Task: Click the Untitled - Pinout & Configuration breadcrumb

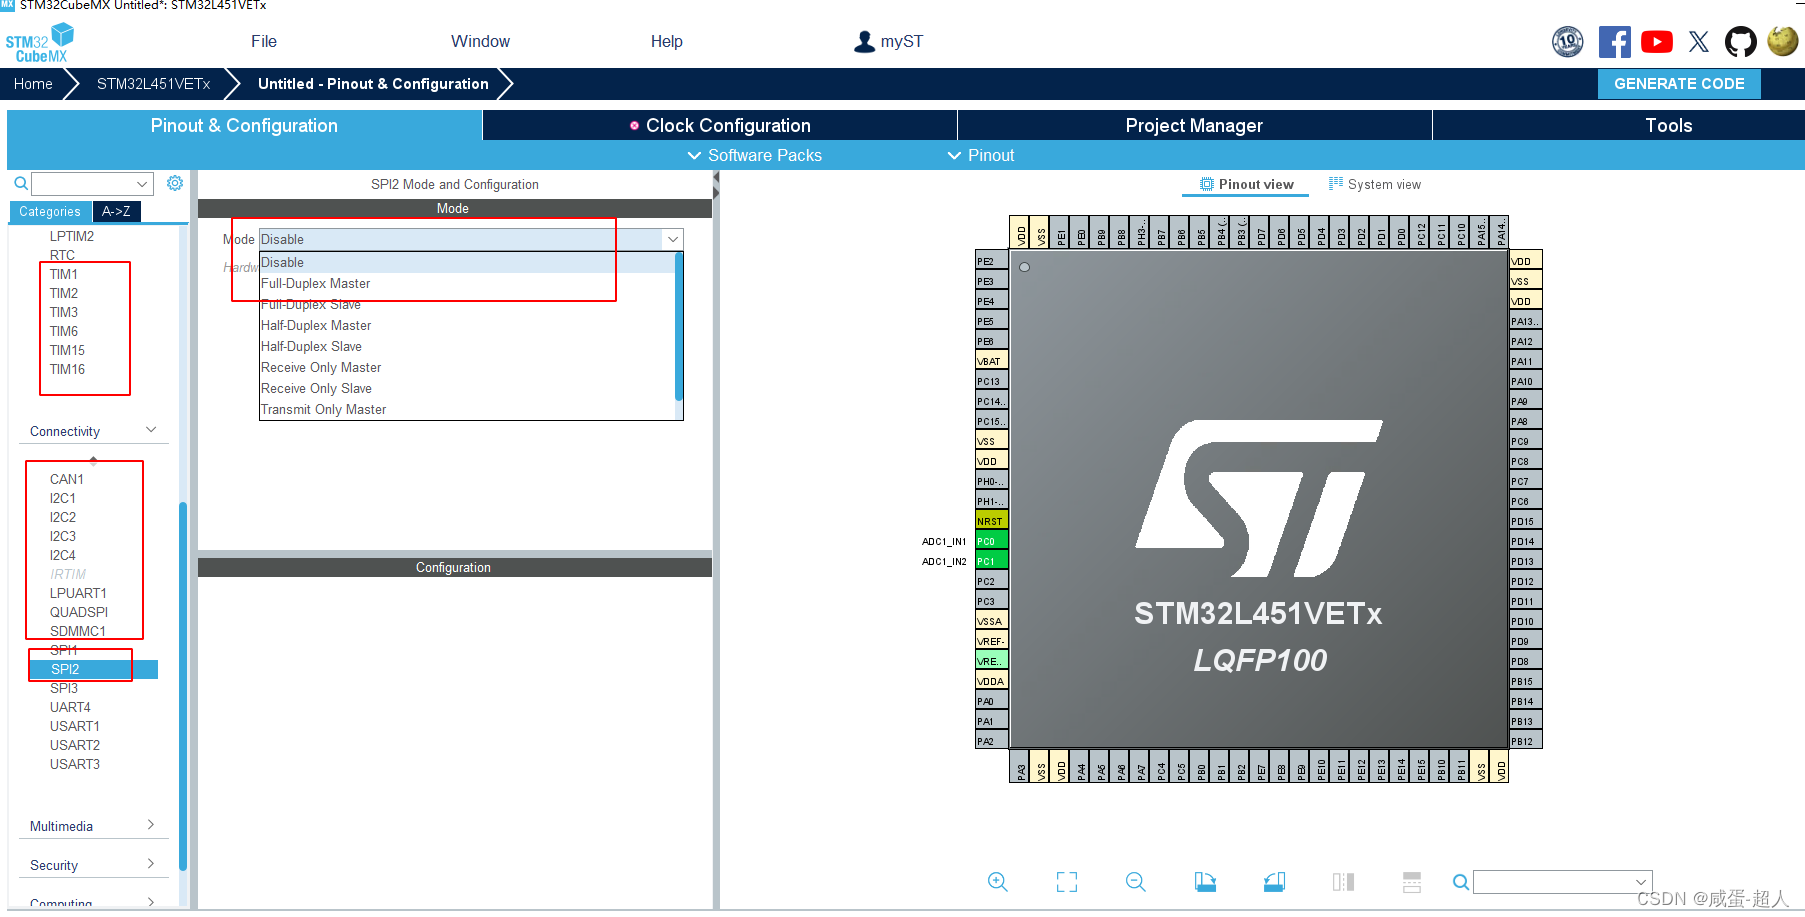Action: tap(373, 84)
